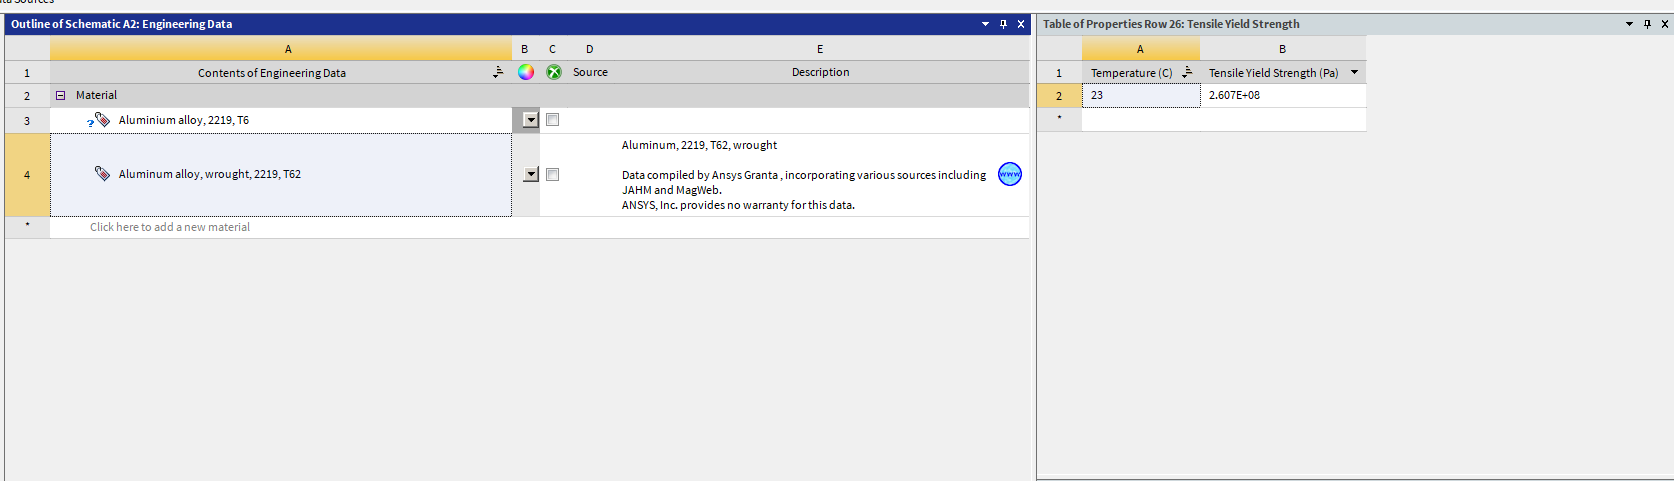Screen dimensions: 1674x481
Task: Click the tag icon for Aluminum alloy, wrought
Action: point(102,174)
